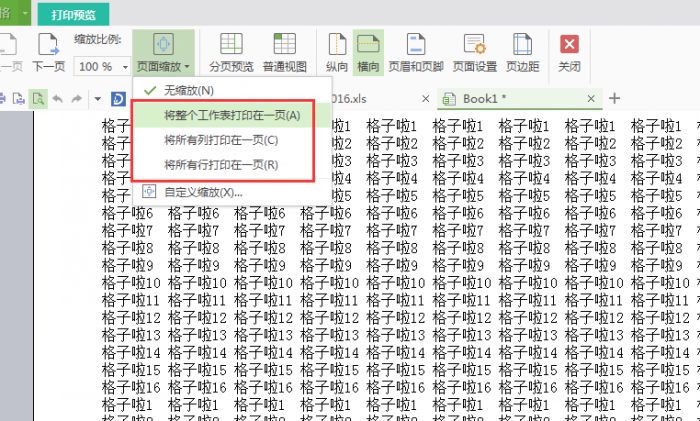Click the redo arrow icon
The image size is (700, 421).
point(77,99)
